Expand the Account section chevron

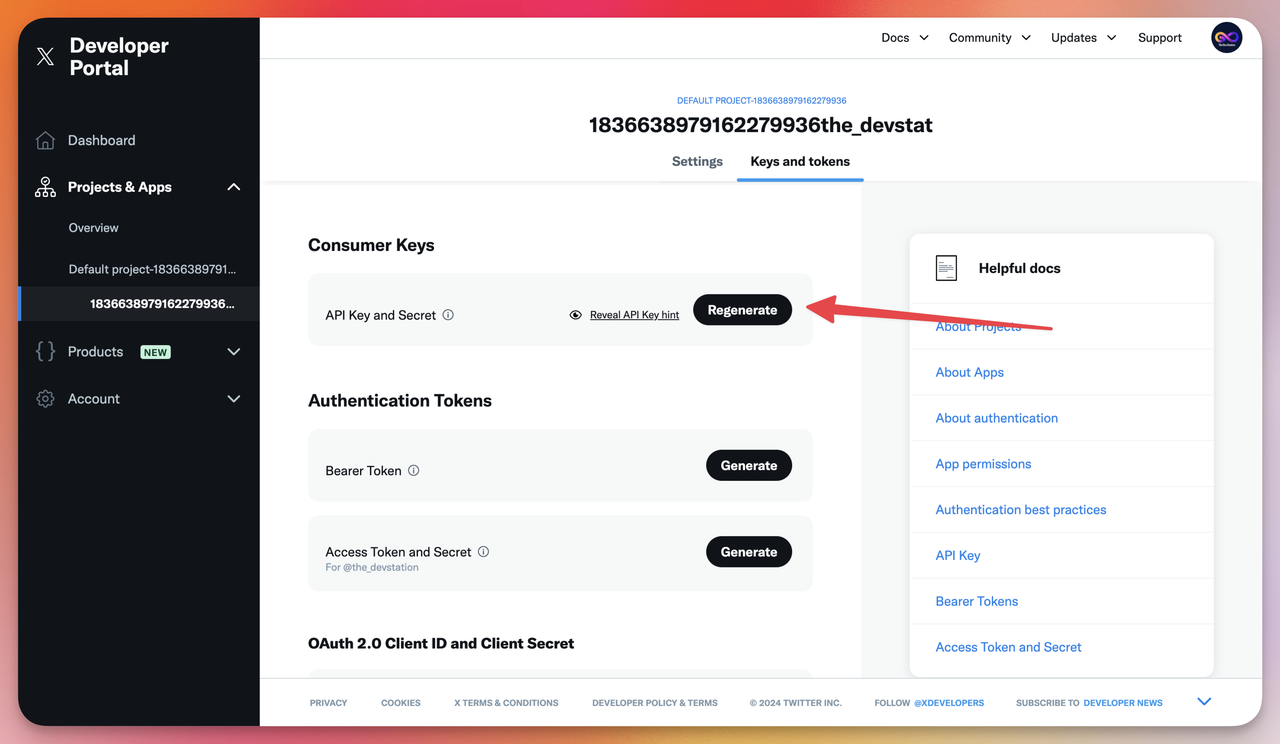234,399
